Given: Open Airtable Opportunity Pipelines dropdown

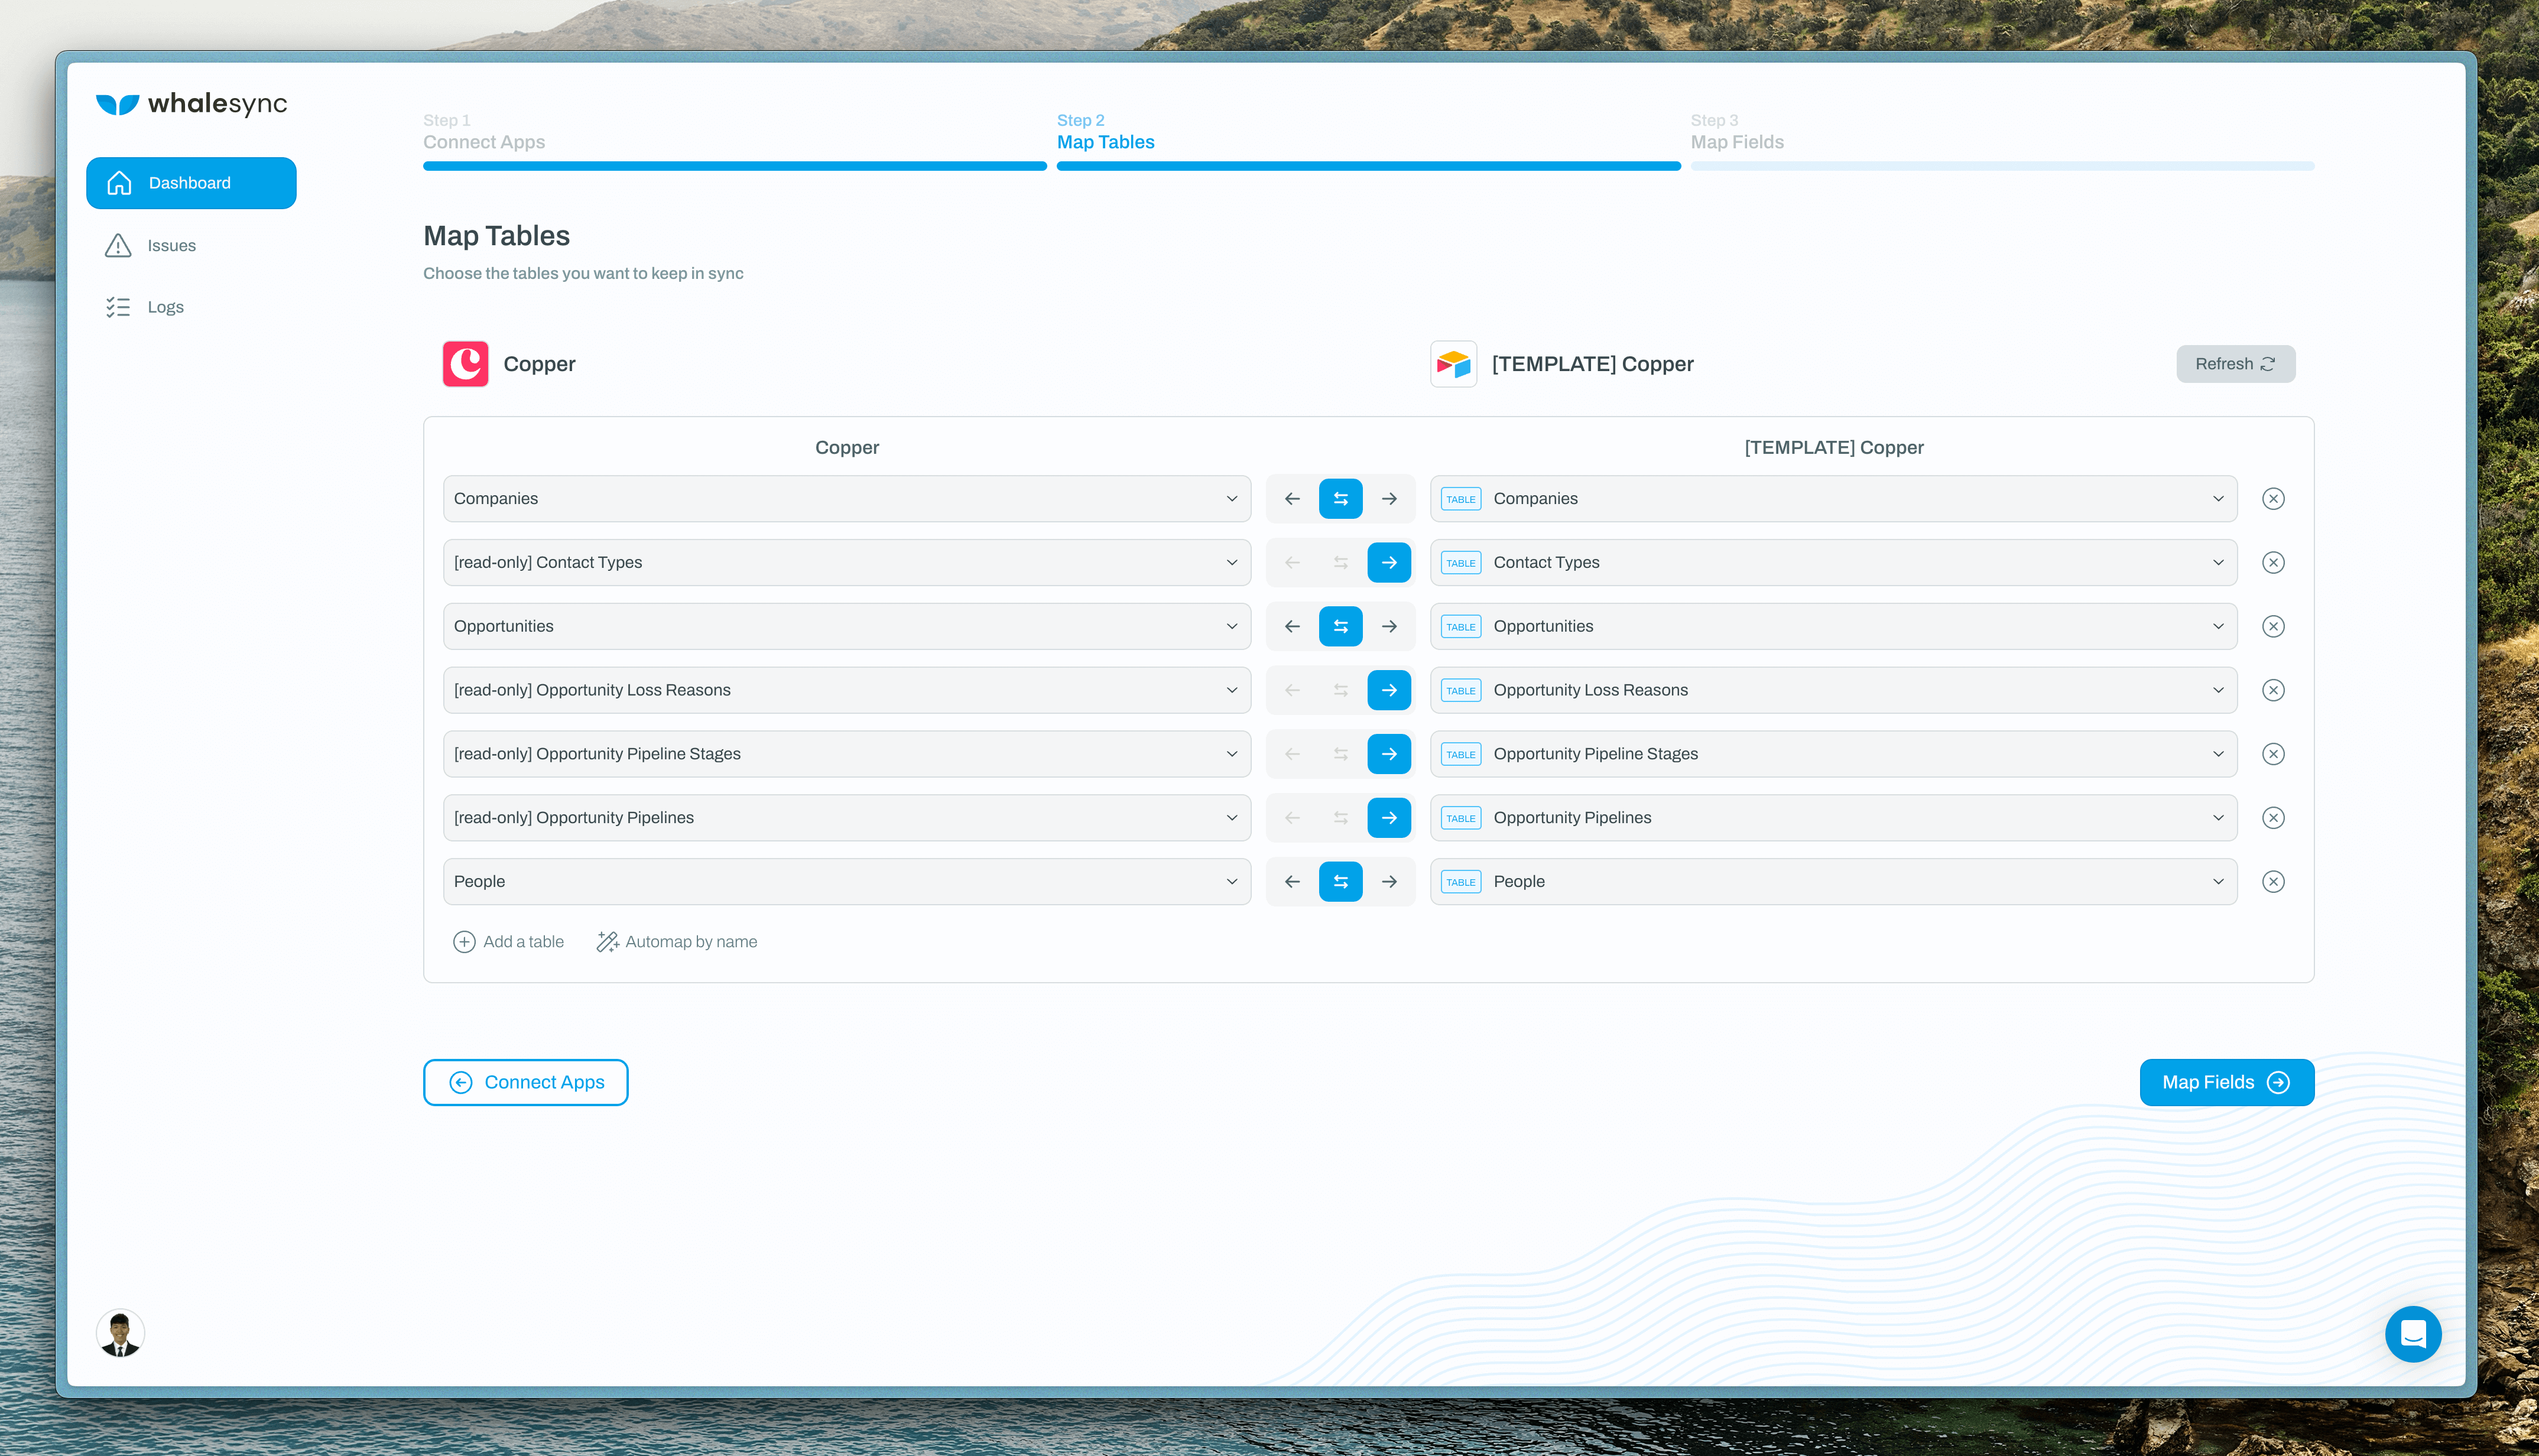Looking at the screenshot, I should tap(1833, 818).
